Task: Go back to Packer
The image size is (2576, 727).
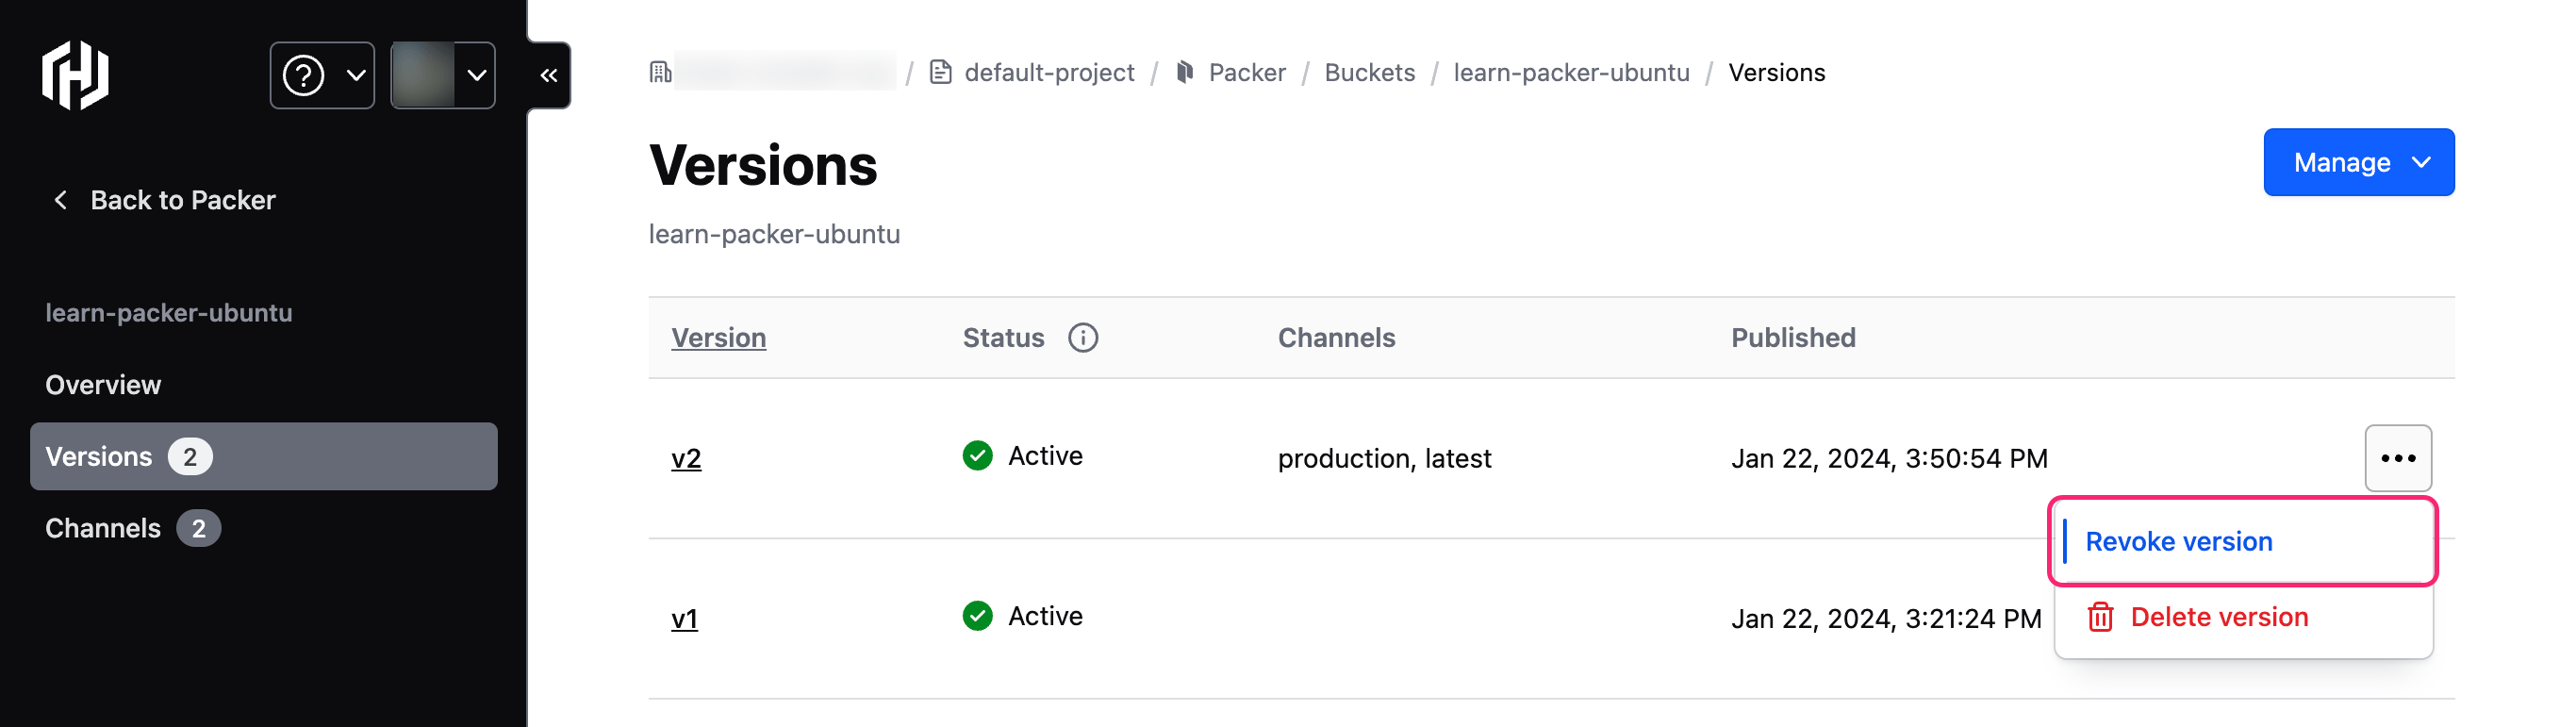Action: (x=165, y=200)
